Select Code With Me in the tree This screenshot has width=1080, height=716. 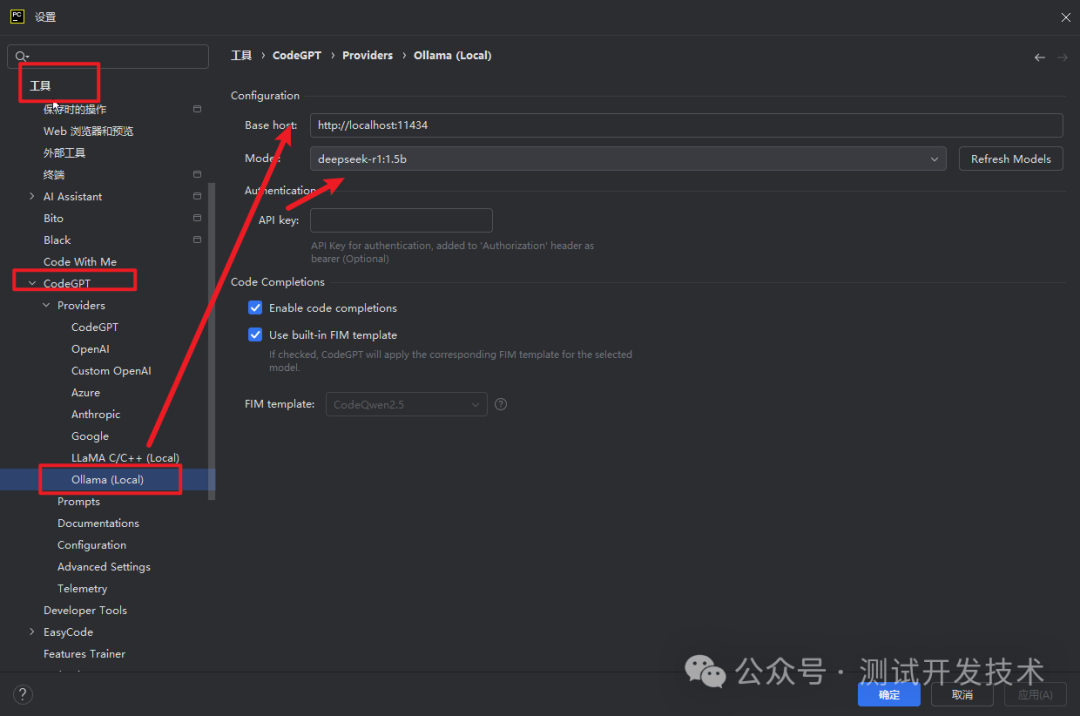point(80,262)
